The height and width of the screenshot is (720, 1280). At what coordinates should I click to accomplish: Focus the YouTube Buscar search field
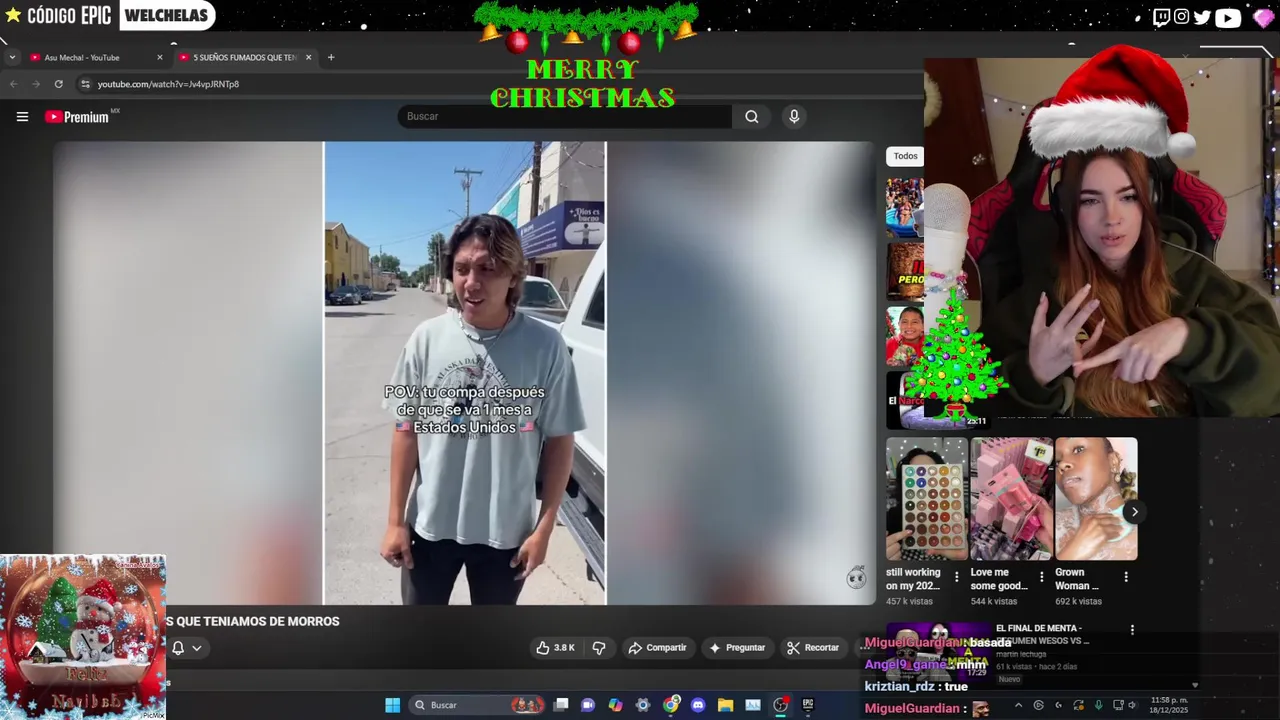tap(565, 116)
